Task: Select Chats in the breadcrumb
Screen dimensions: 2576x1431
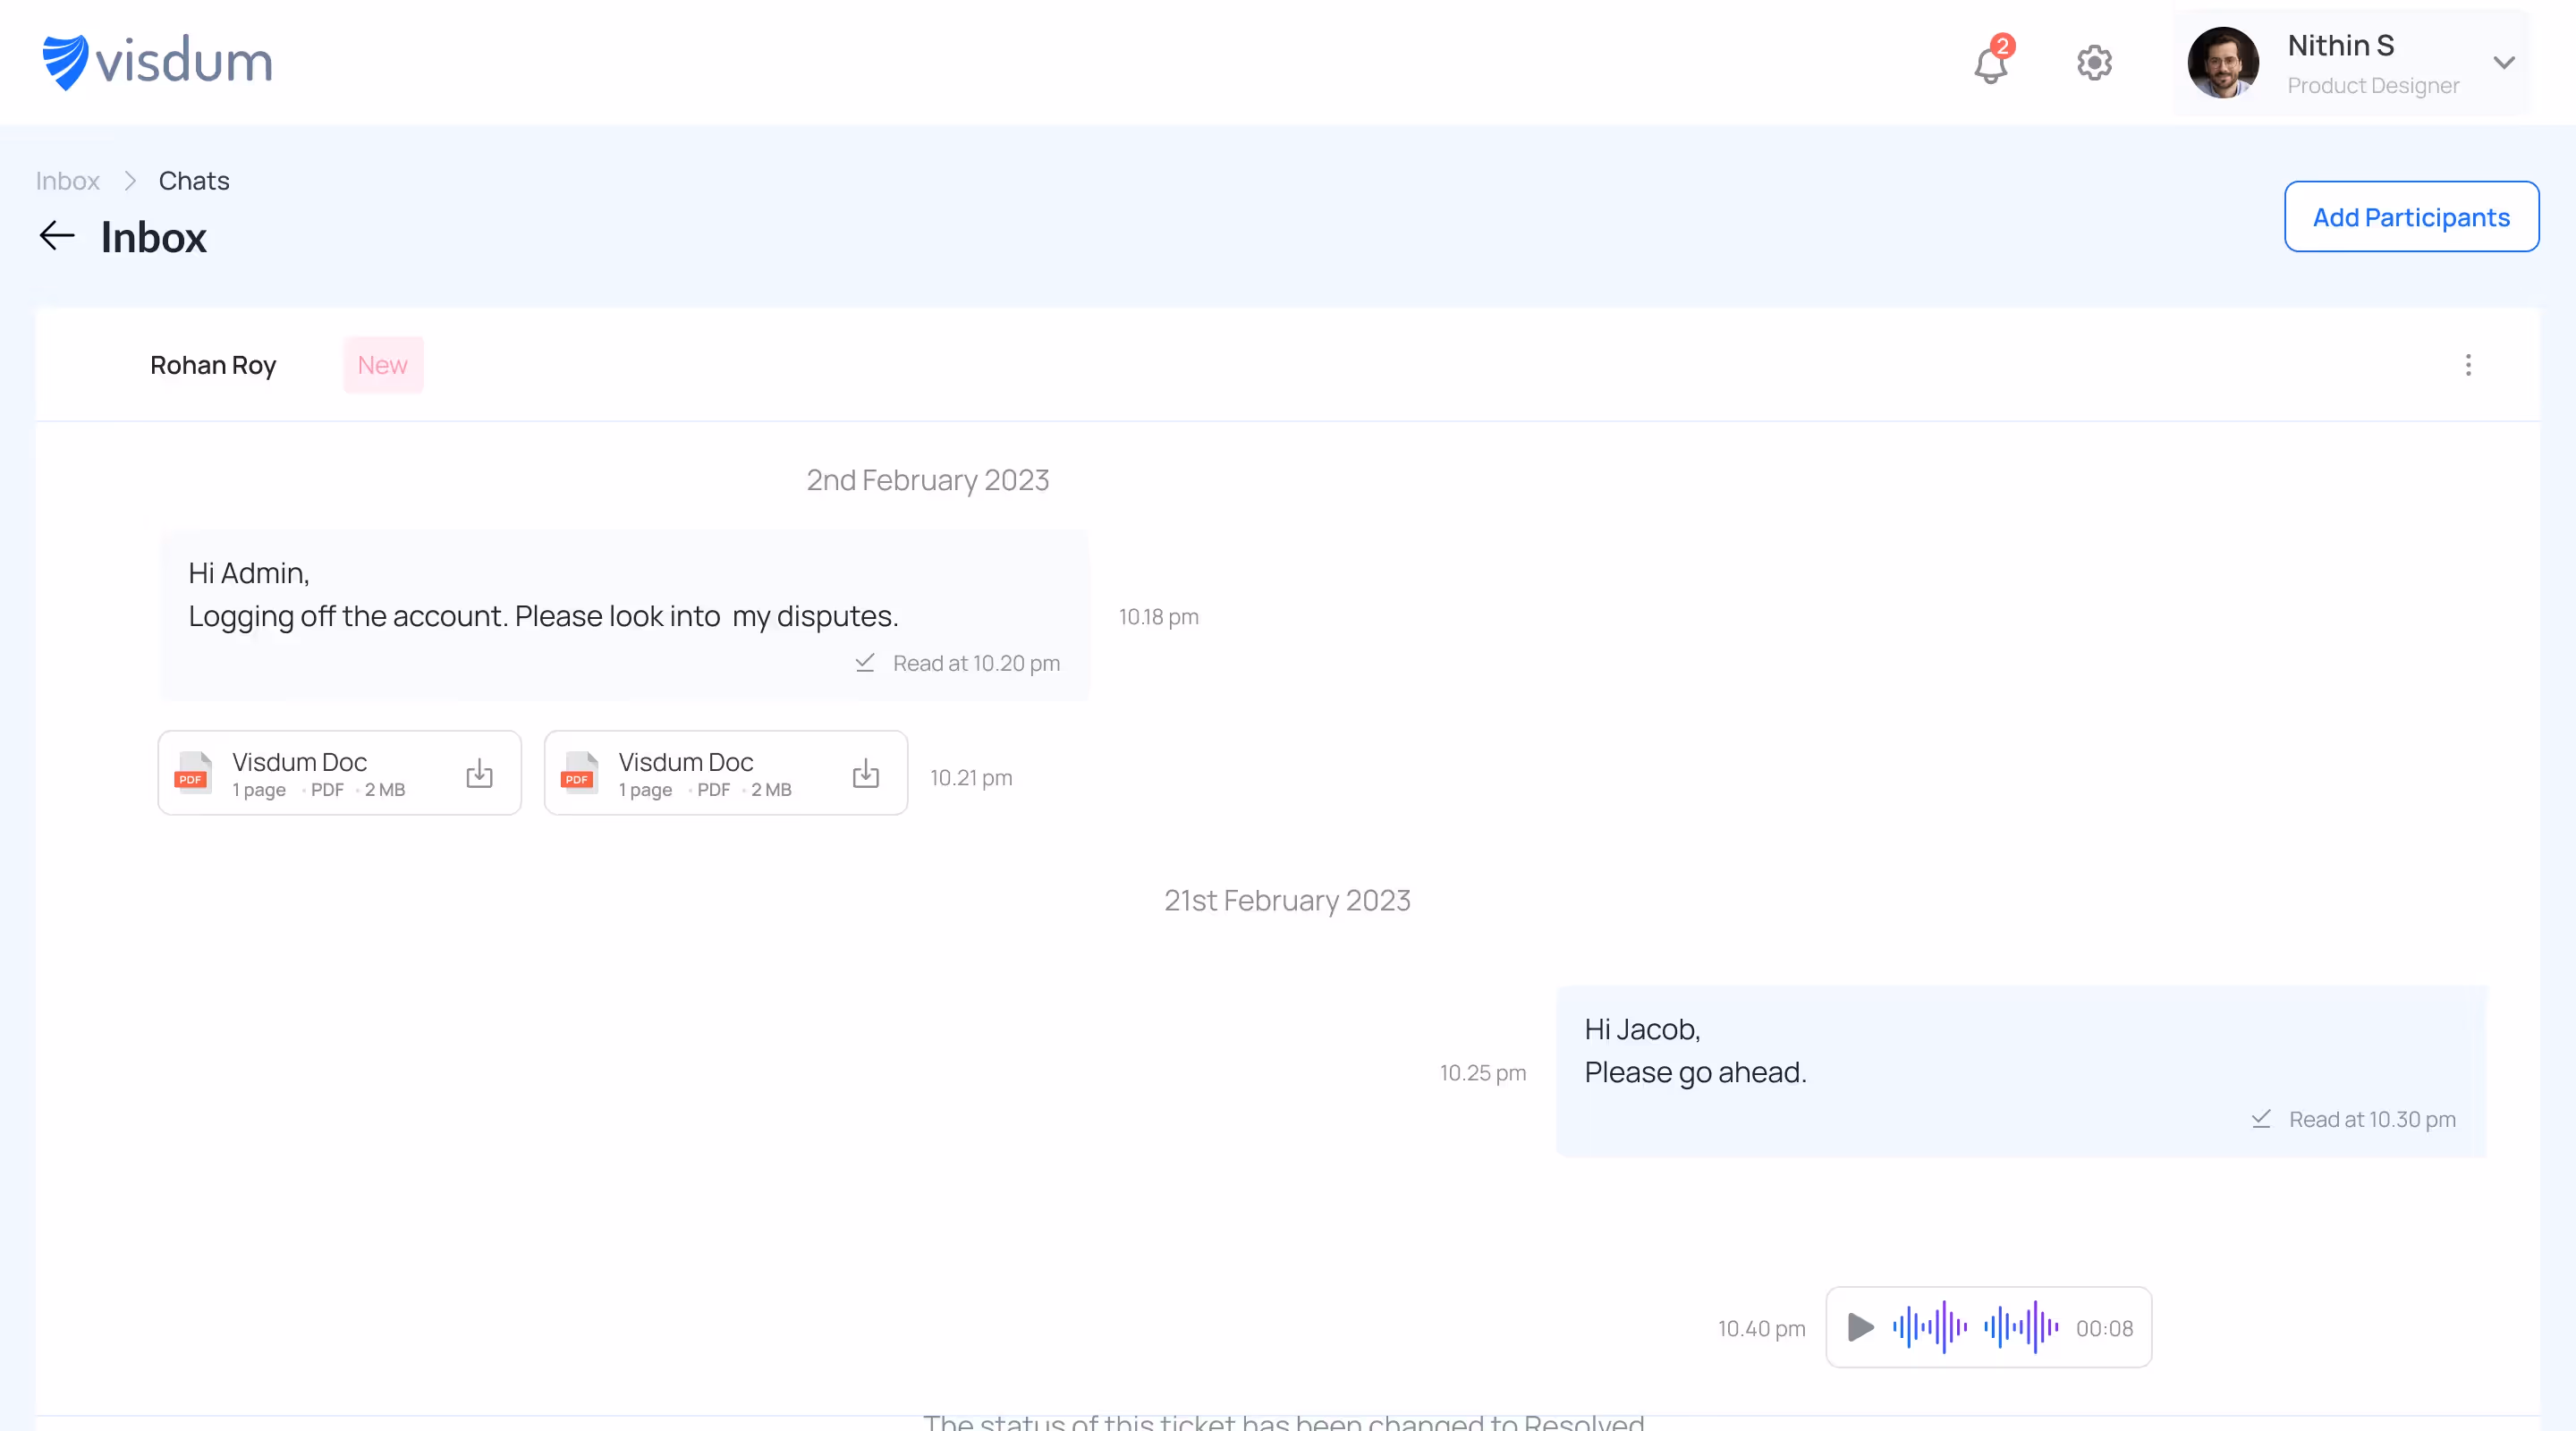Action: 194,181
